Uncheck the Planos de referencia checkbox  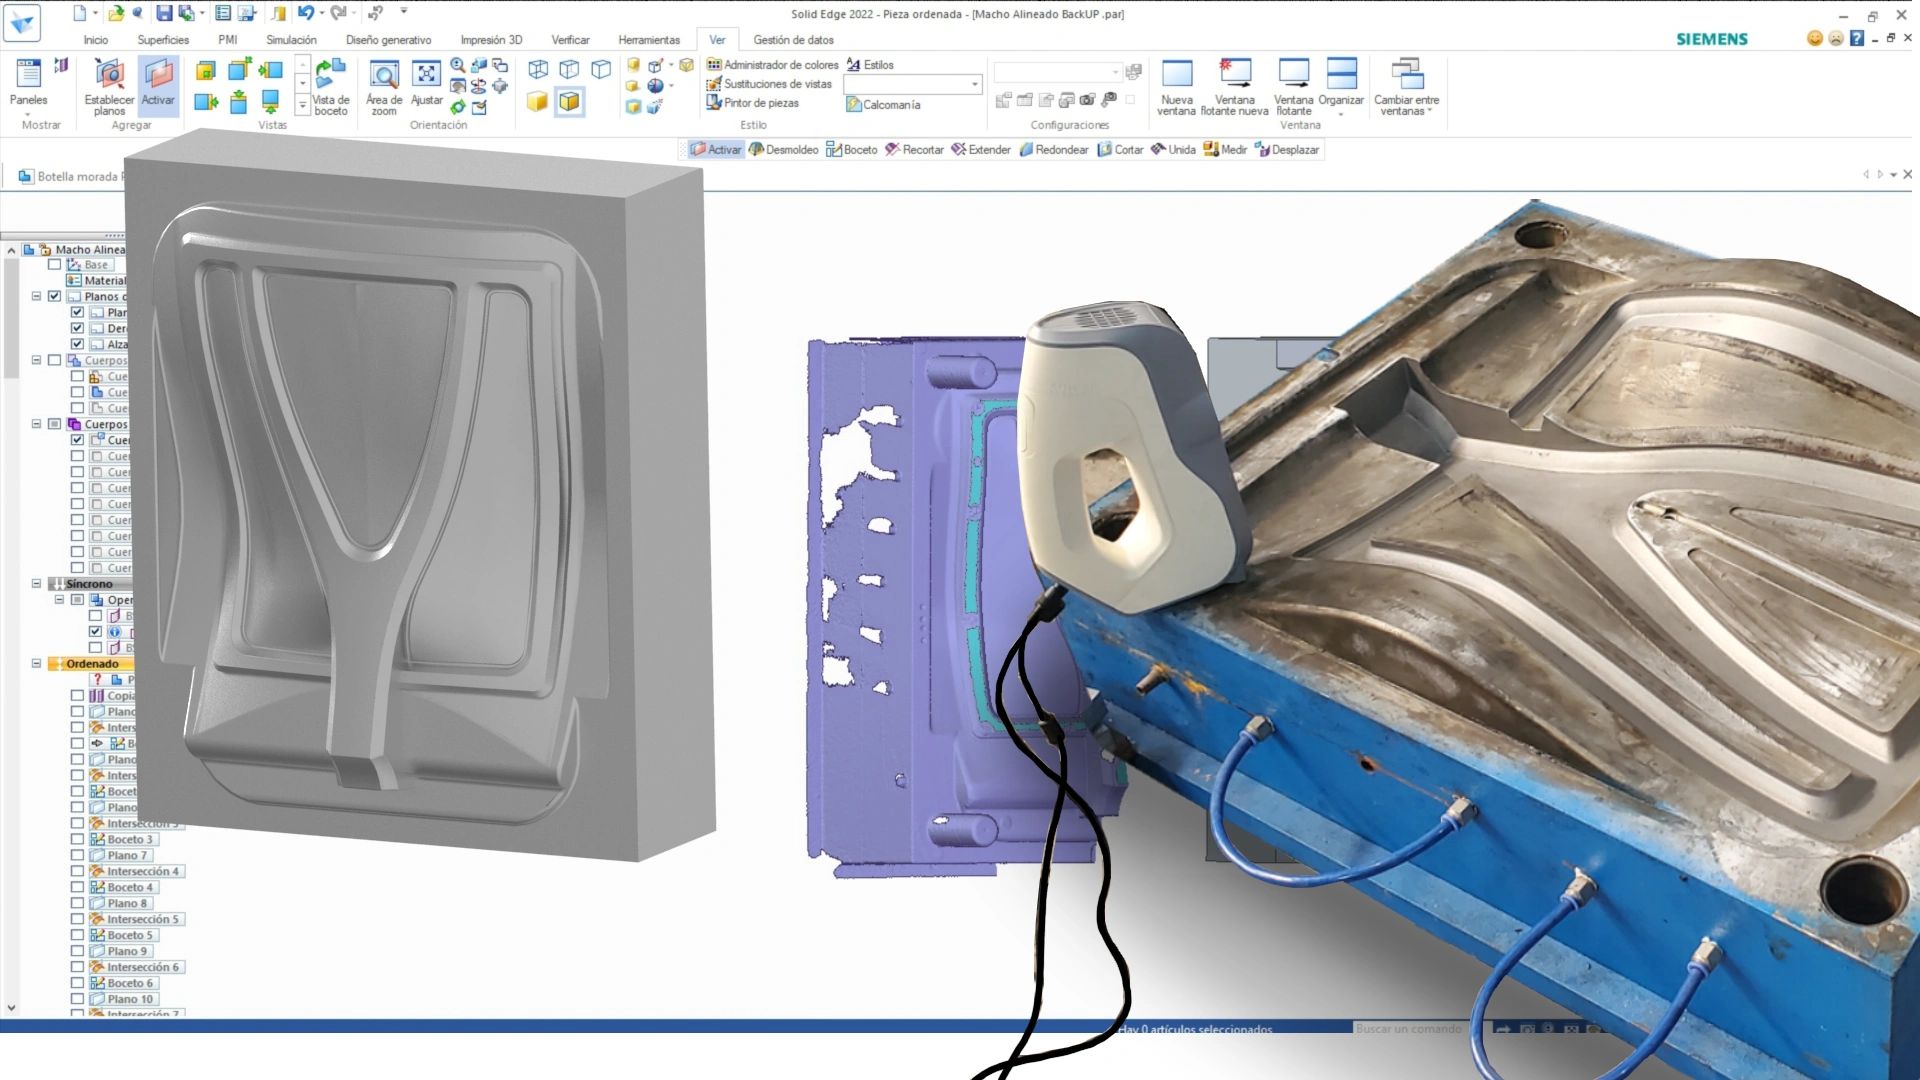click(55, 296)
